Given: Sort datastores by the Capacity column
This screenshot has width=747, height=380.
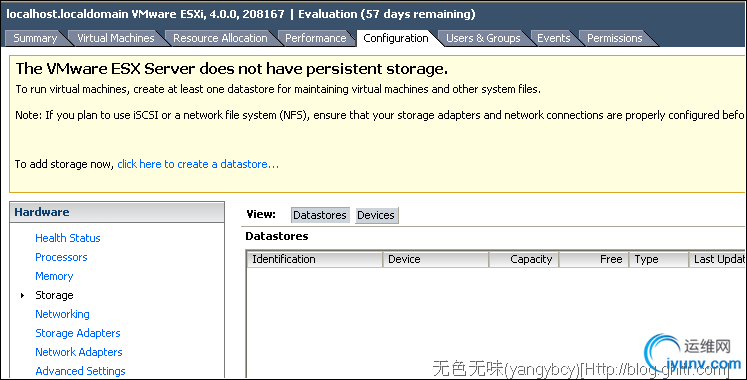Looking at the screenshot, I should tap(524, 259).
